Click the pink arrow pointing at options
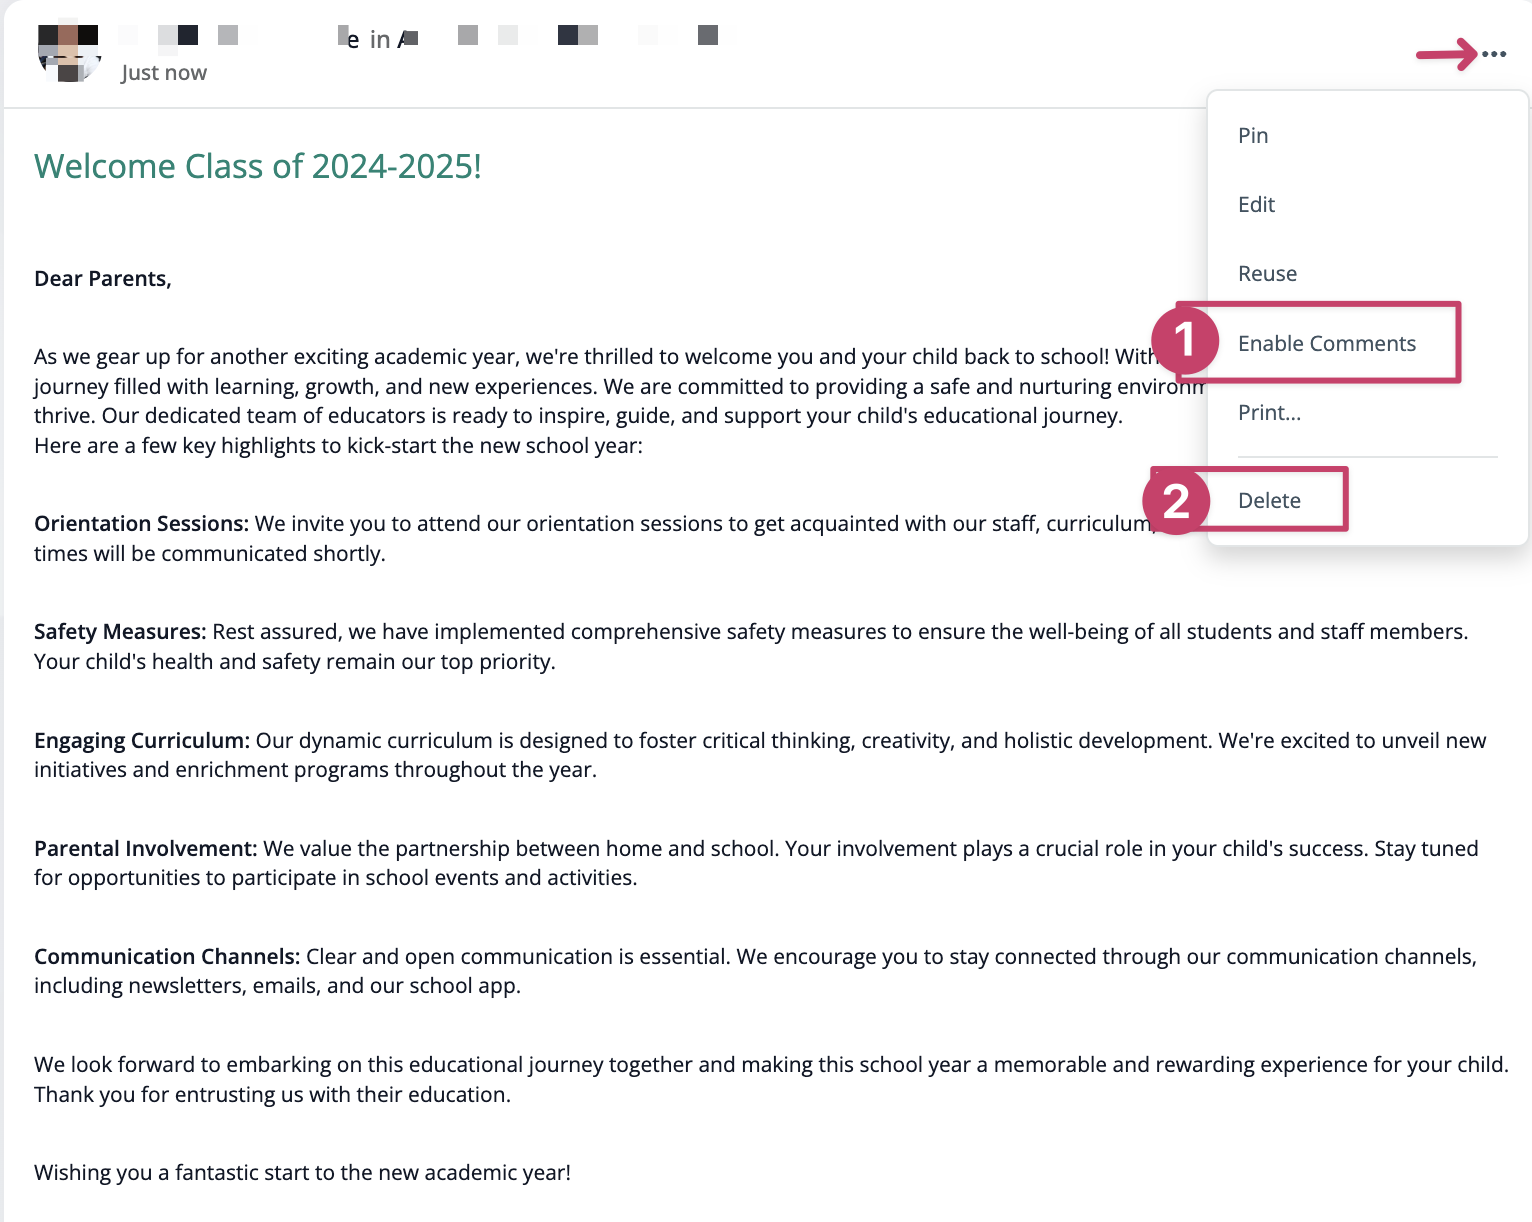Image resolution: width=1532 pixels, height=1222 pixels. tap(1446, 54)
